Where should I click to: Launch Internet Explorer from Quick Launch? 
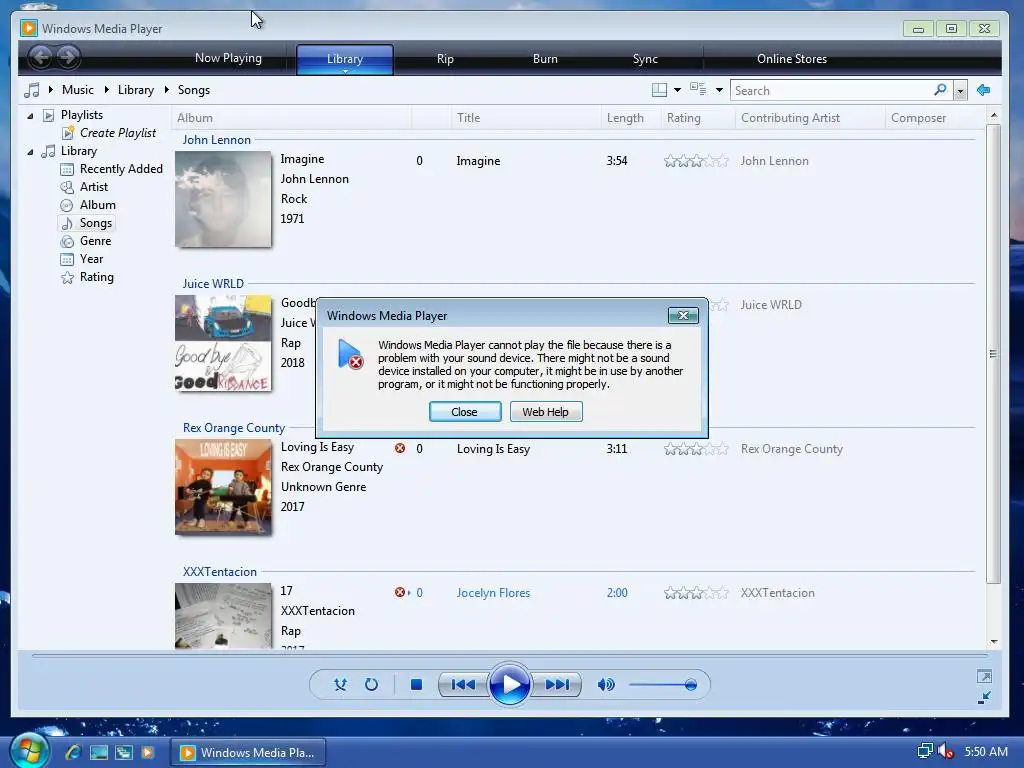pyautogui.click(x=73, y=752)
